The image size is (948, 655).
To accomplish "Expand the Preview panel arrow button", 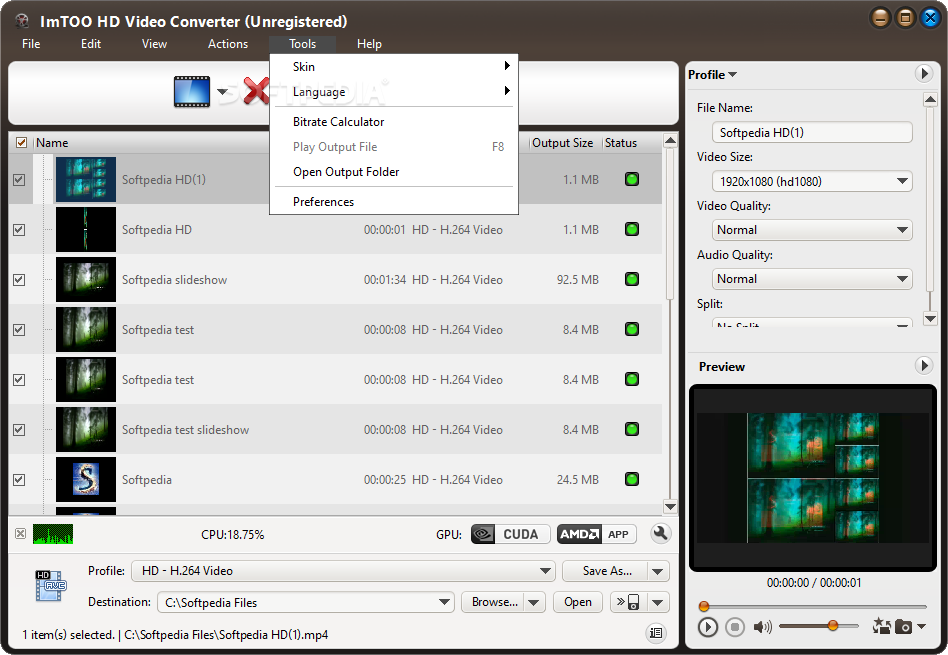I will click(x=923, y=365).
